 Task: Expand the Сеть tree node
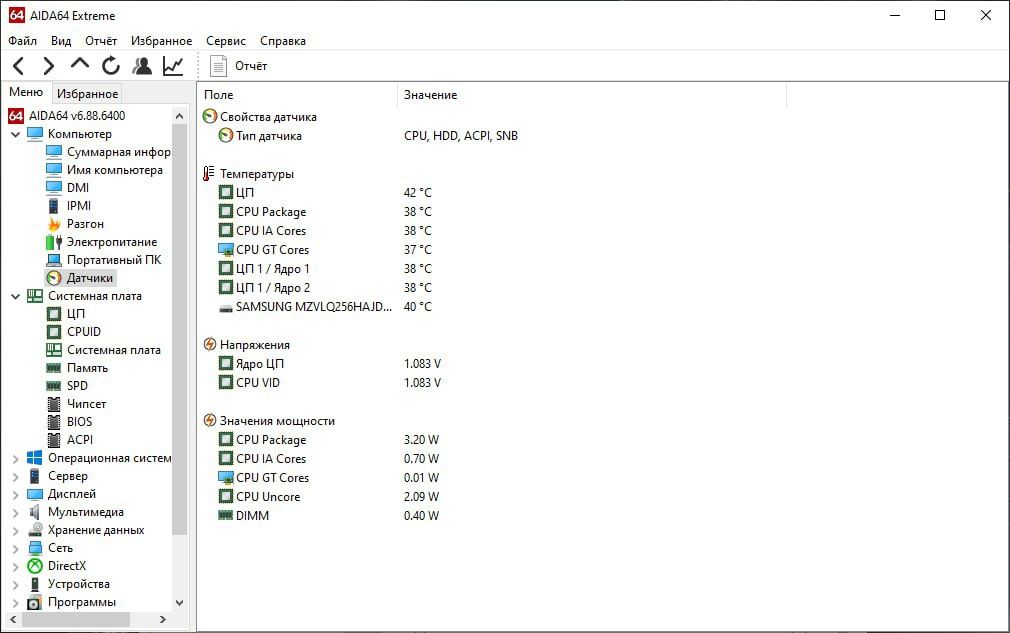(15, 549)
